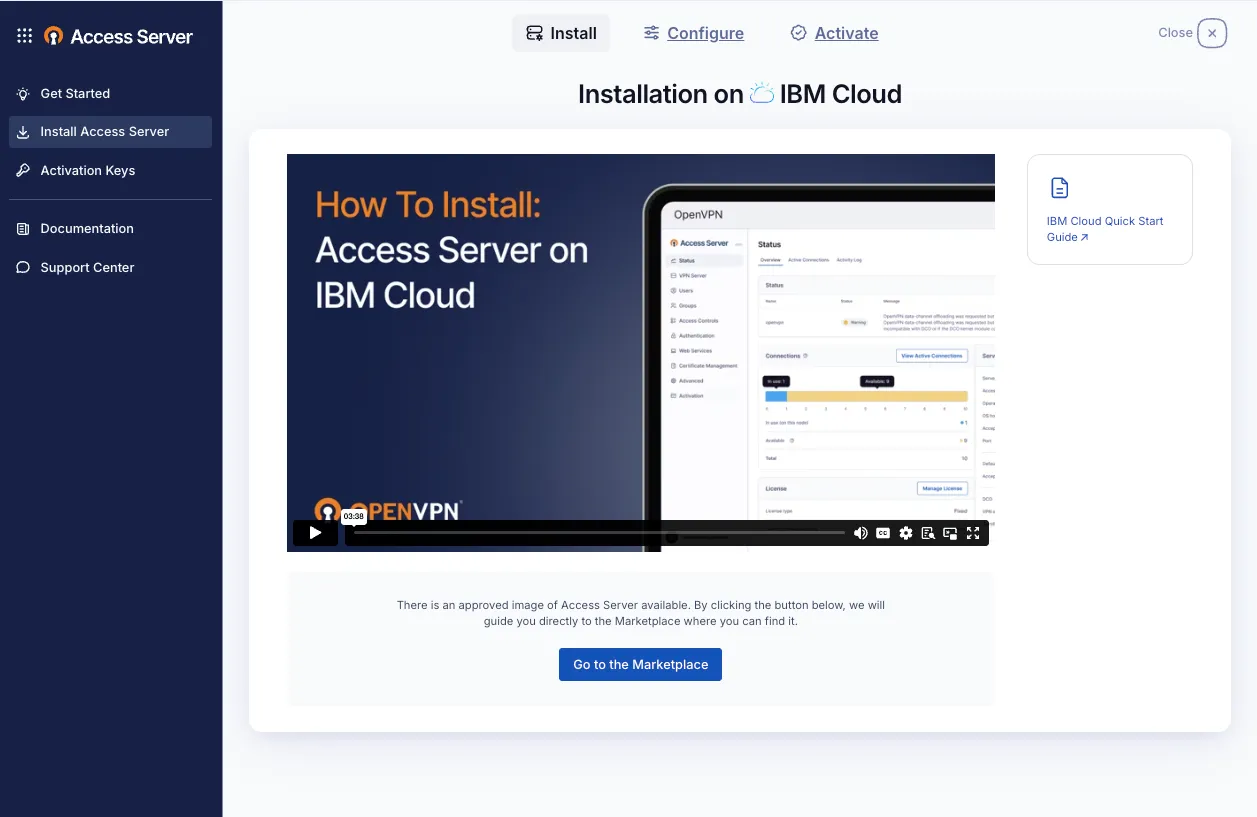This screenshot has height=817, width=1257.
Task: Toggle closed captions on the video
Action: 883,533
